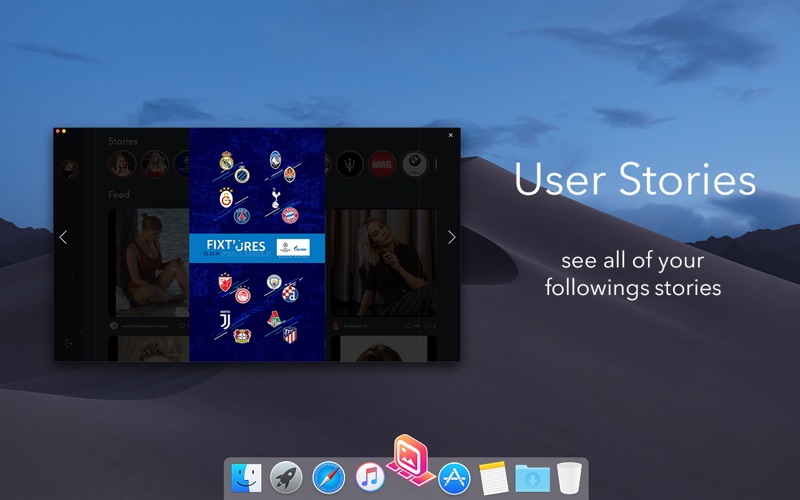Open the first story avatar under Stories
800x500 pixels.
click(x=122, y=164)
